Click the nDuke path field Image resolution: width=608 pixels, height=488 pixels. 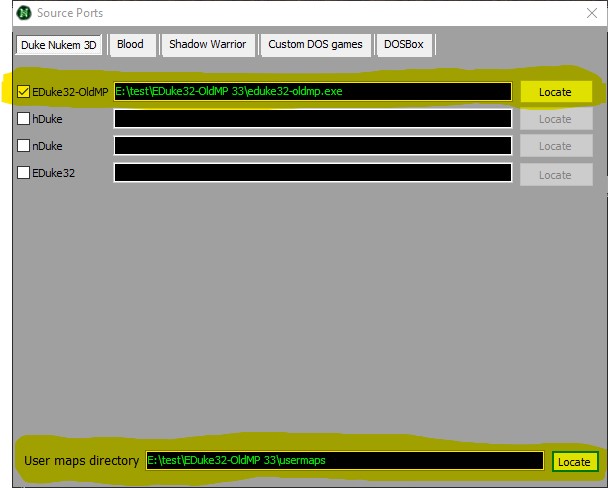coord(313,146)
